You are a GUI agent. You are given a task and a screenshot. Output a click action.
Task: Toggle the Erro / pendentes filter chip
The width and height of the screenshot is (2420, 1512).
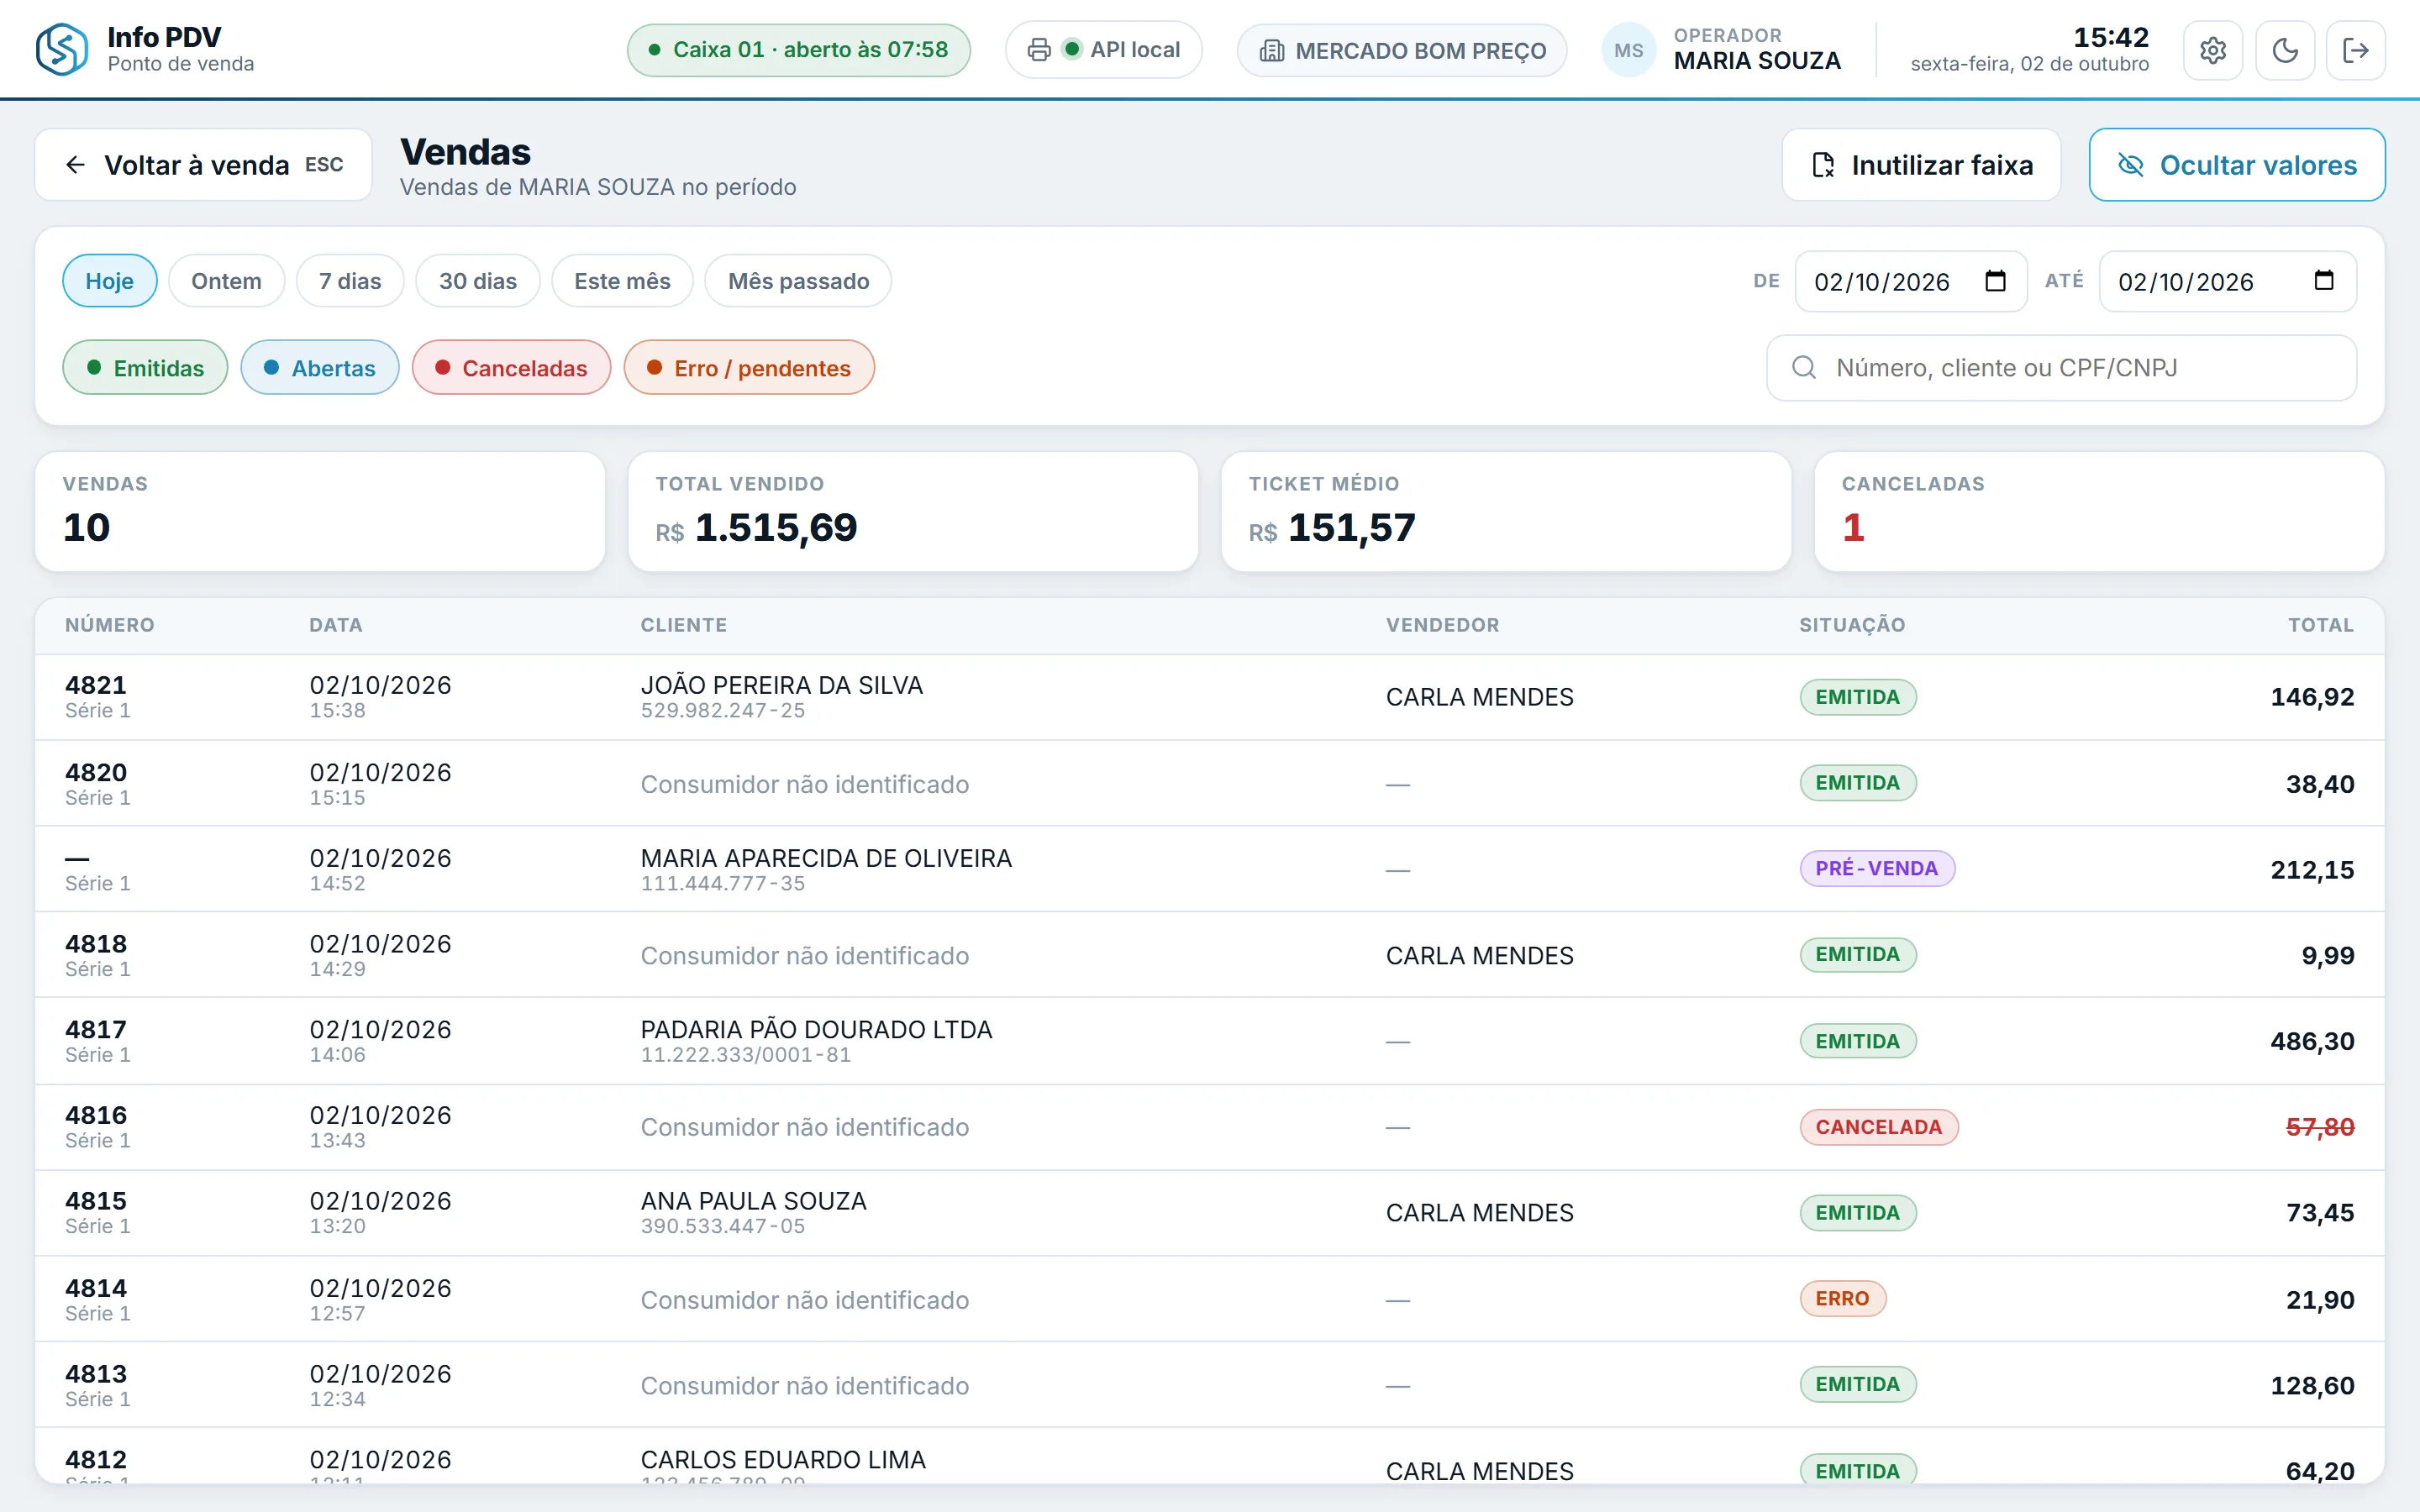(x=749, y=368)
